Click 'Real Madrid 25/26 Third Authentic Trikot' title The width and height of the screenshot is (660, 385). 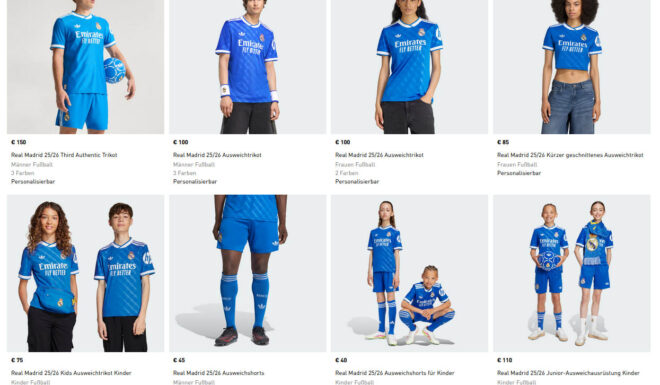(64, 155)
